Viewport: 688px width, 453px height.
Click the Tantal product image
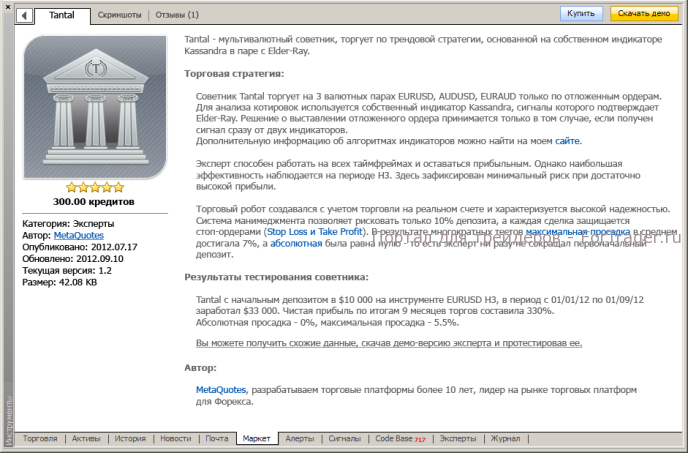click(95, 108)
